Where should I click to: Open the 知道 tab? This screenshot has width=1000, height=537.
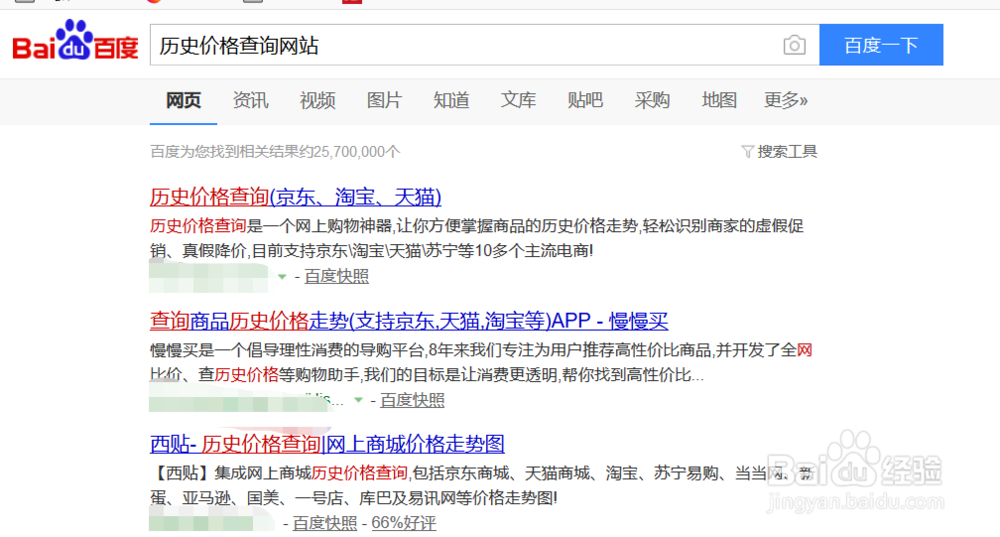click(451, 100)
